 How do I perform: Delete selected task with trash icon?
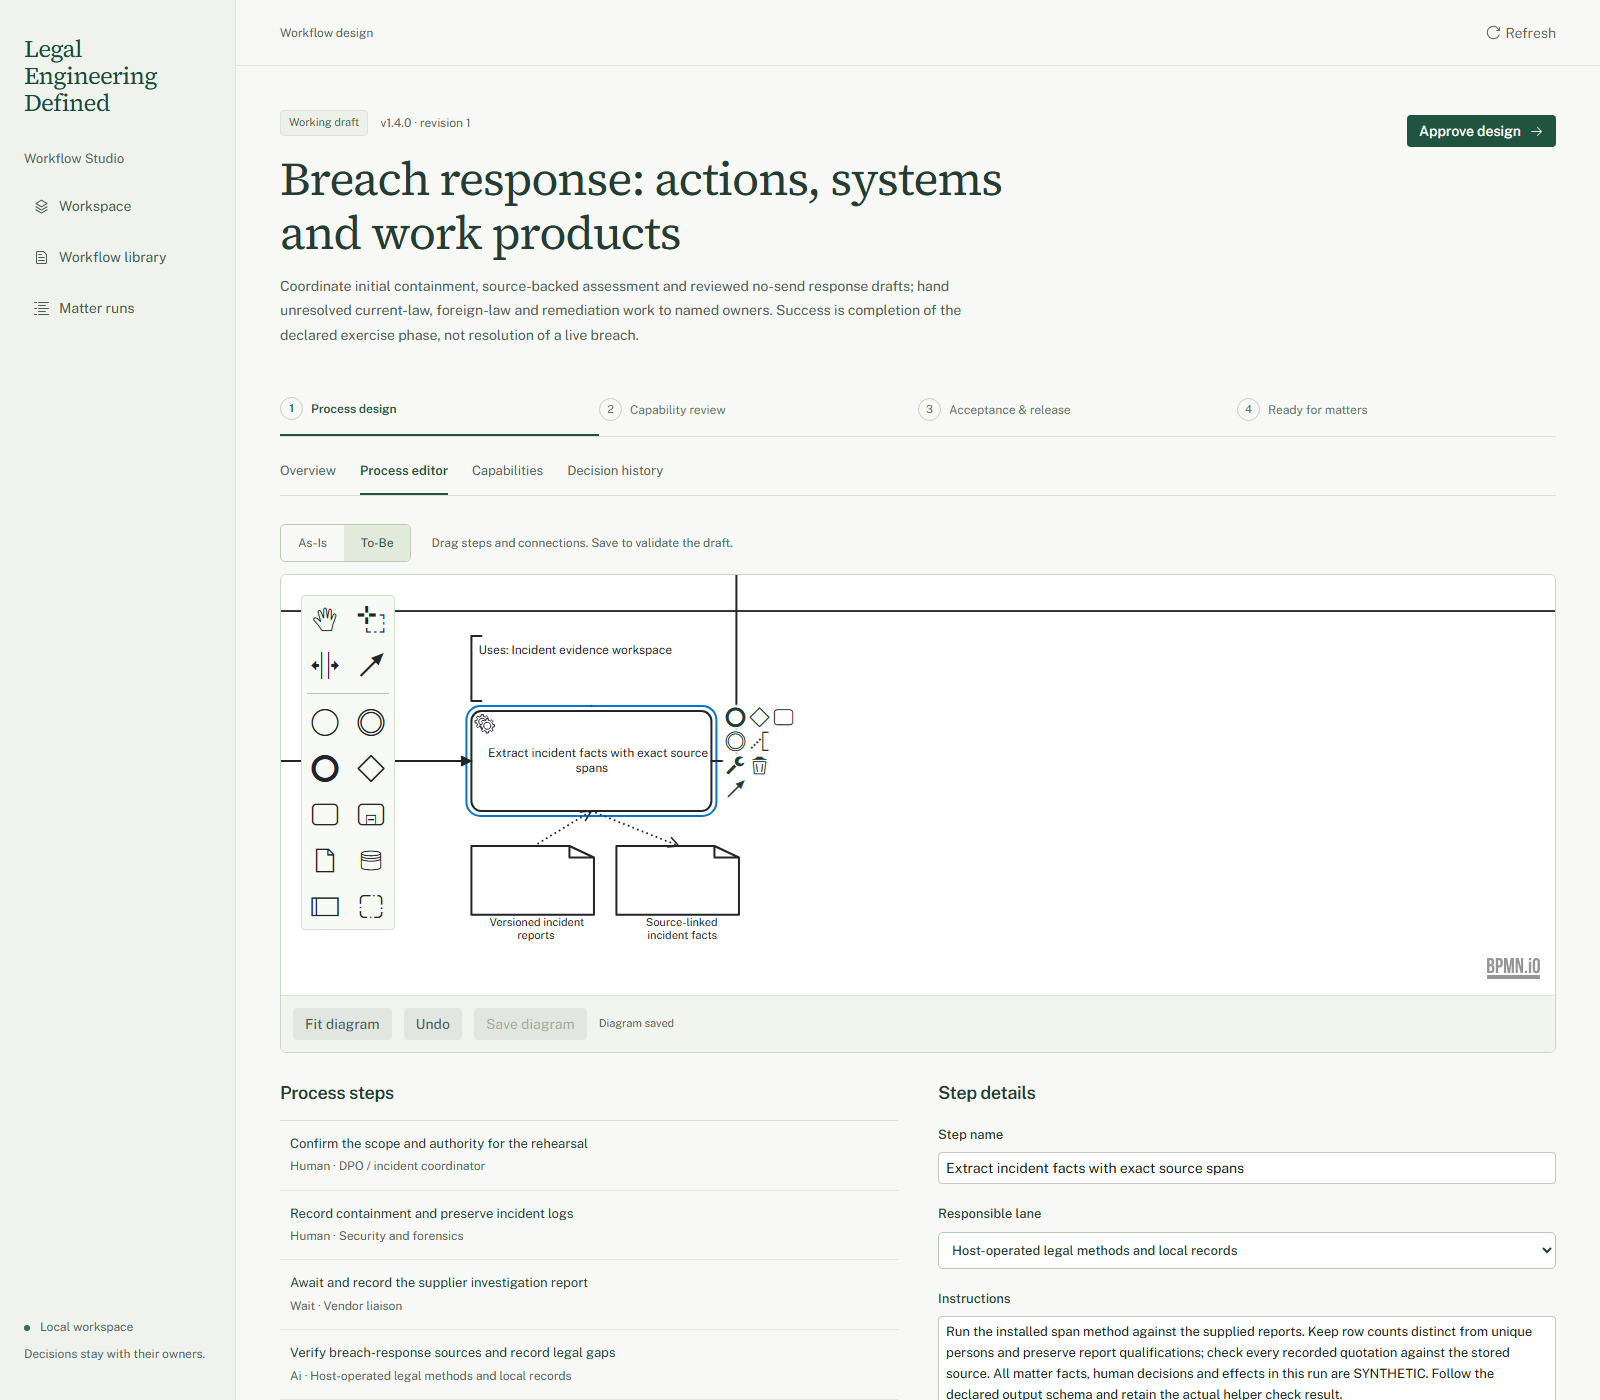pos(759,765)
